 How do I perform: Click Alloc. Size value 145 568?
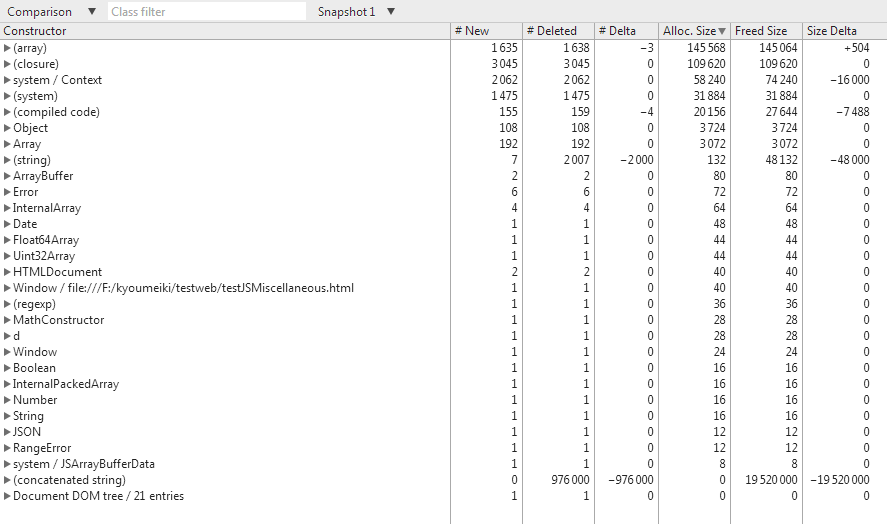706,48
